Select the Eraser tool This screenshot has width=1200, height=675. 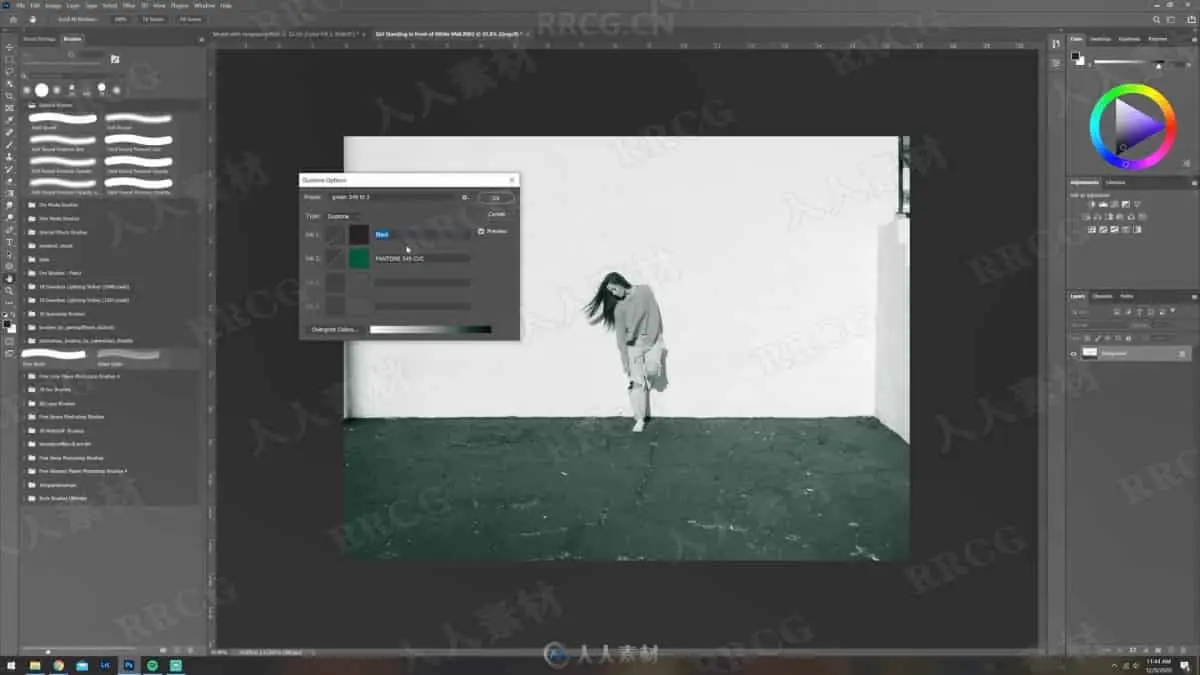10,181
